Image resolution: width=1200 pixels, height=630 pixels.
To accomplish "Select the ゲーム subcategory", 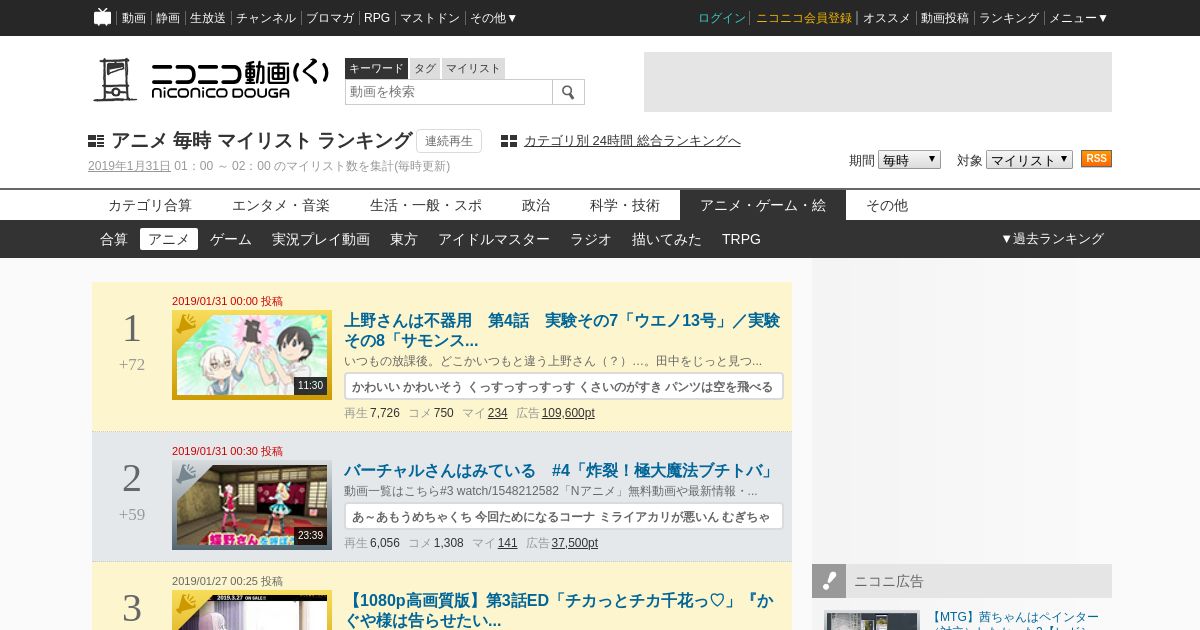I will (x=231, y=239).
